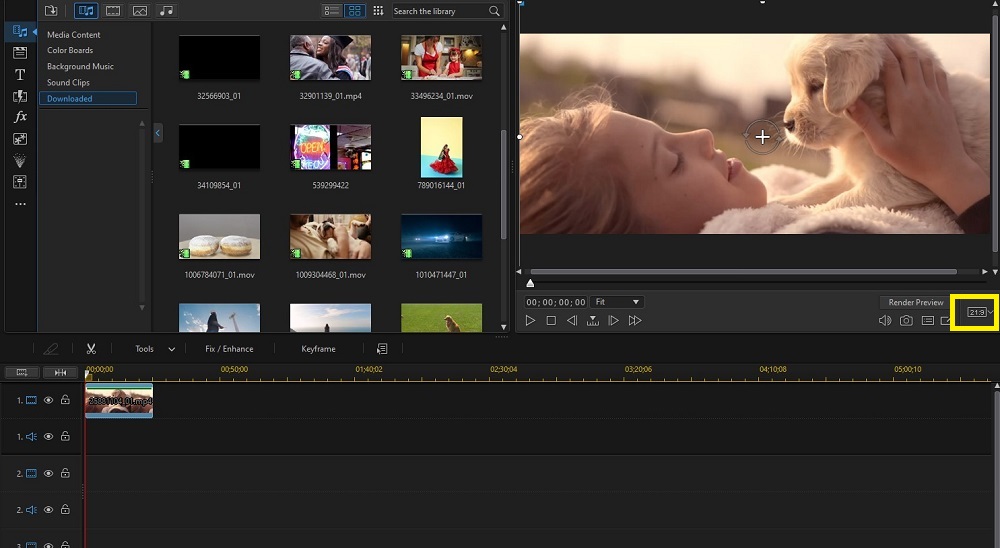Toggle lock on audio track 1

point(65,436)
